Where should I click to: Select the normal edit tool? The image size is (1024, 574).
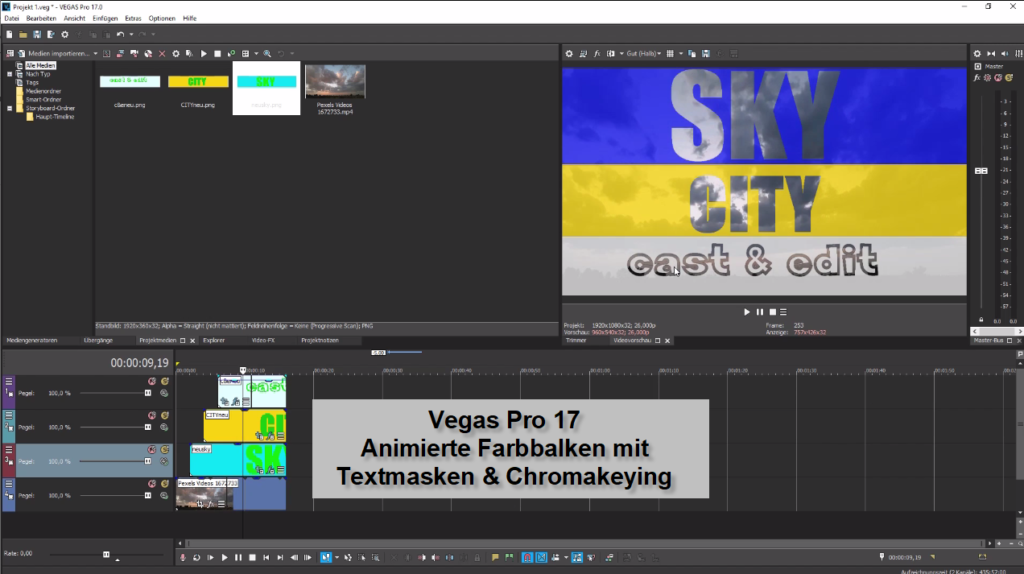point(325,558)
